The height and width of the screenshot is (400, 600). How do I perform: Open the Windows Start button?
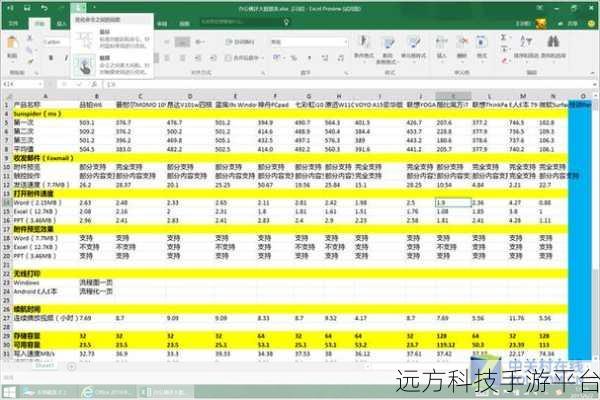9,392
